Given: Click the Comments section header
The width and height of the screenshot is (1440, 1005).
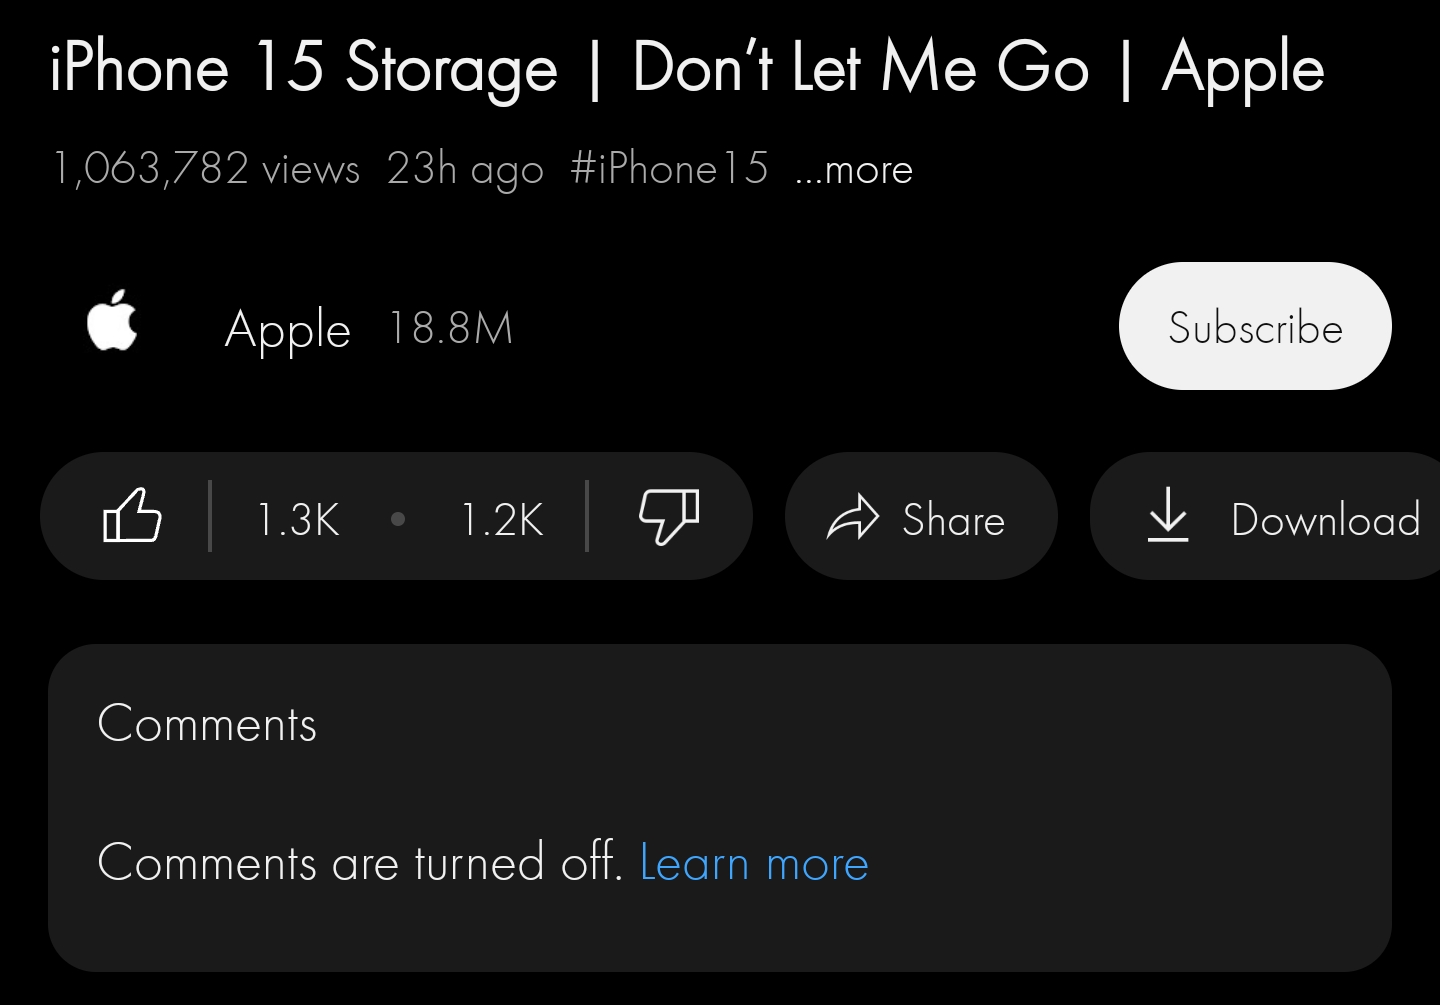Looking at the screenshot, I should 207,724.
